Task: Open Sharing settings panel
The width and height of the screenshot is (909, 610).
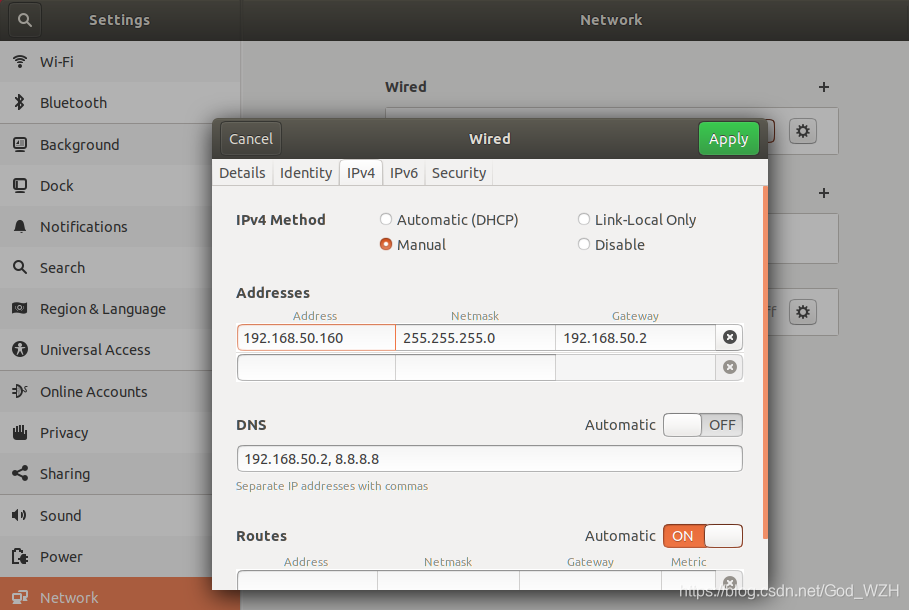Action: tap(106, 474)
